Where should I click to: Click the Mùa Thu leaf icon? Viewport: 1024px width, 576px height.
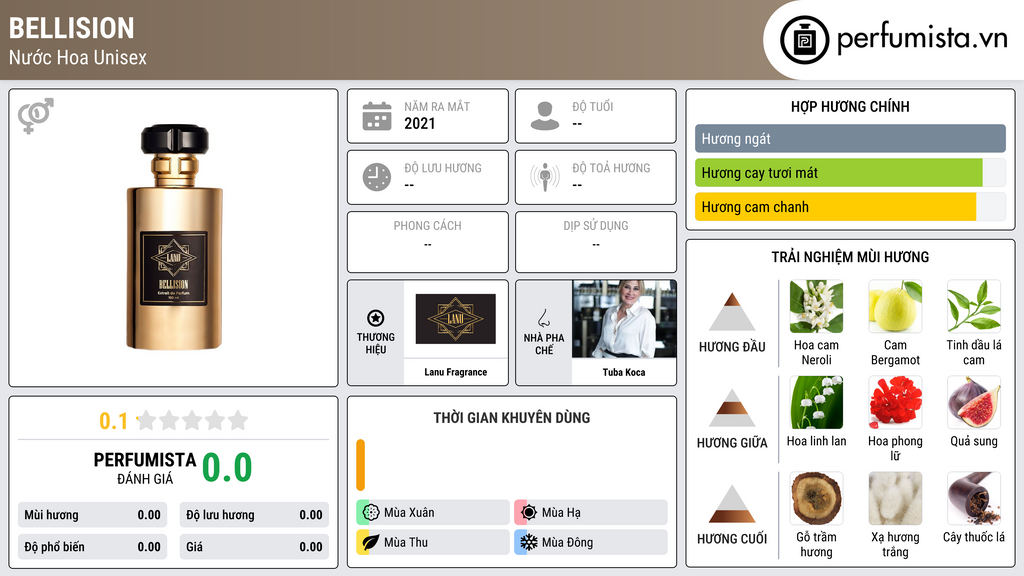[x=371, y=542]
